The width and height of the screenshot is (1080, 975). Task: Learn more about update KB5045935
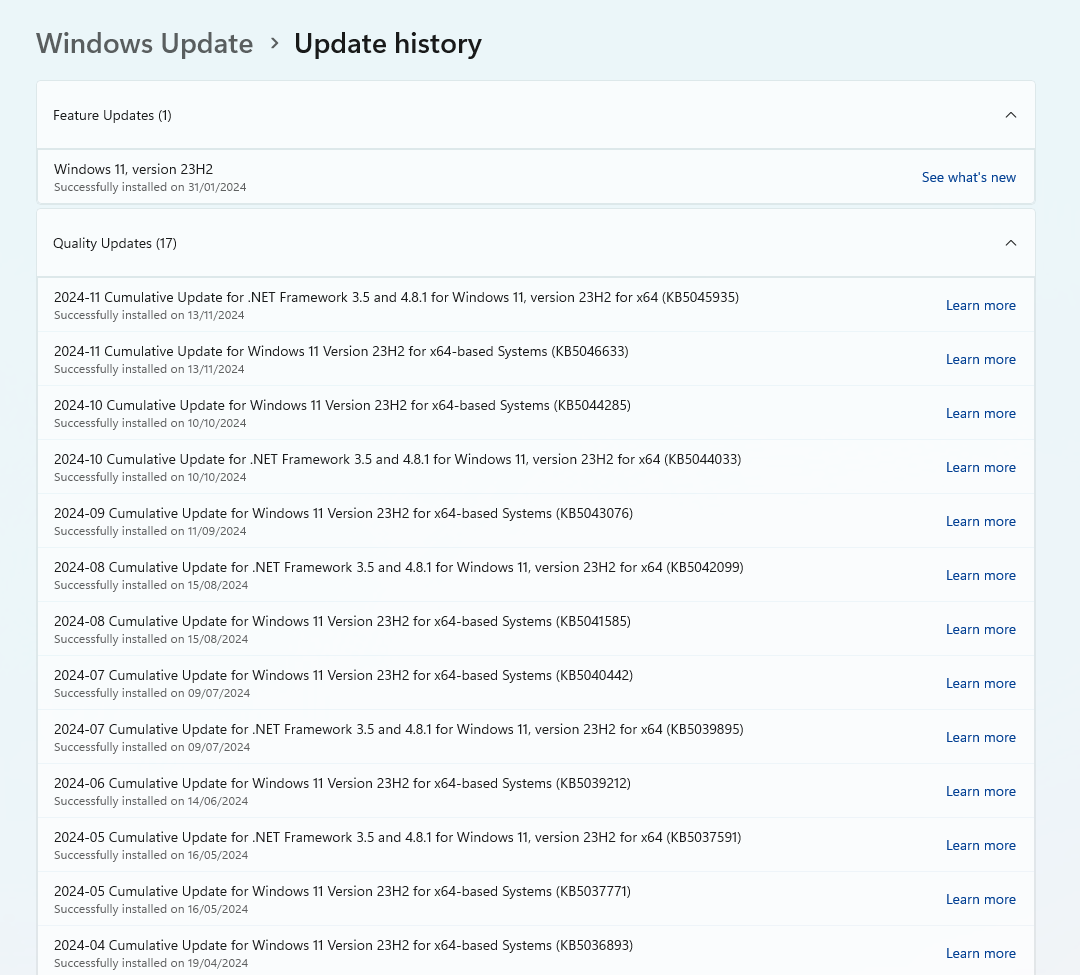[x=980, y=305]
